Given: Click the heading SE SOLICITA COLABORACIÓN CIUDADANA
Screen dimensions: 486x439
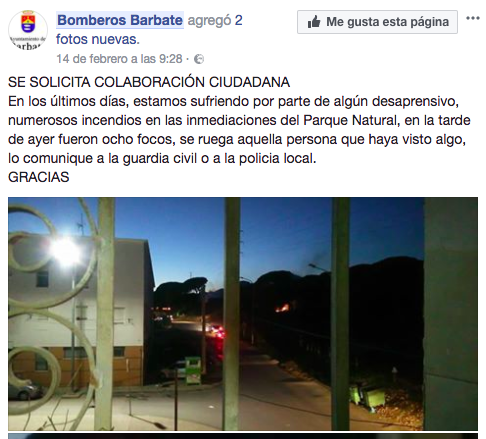Looking at the screenshot, I should pyautogui.click(x=149, y=82).
